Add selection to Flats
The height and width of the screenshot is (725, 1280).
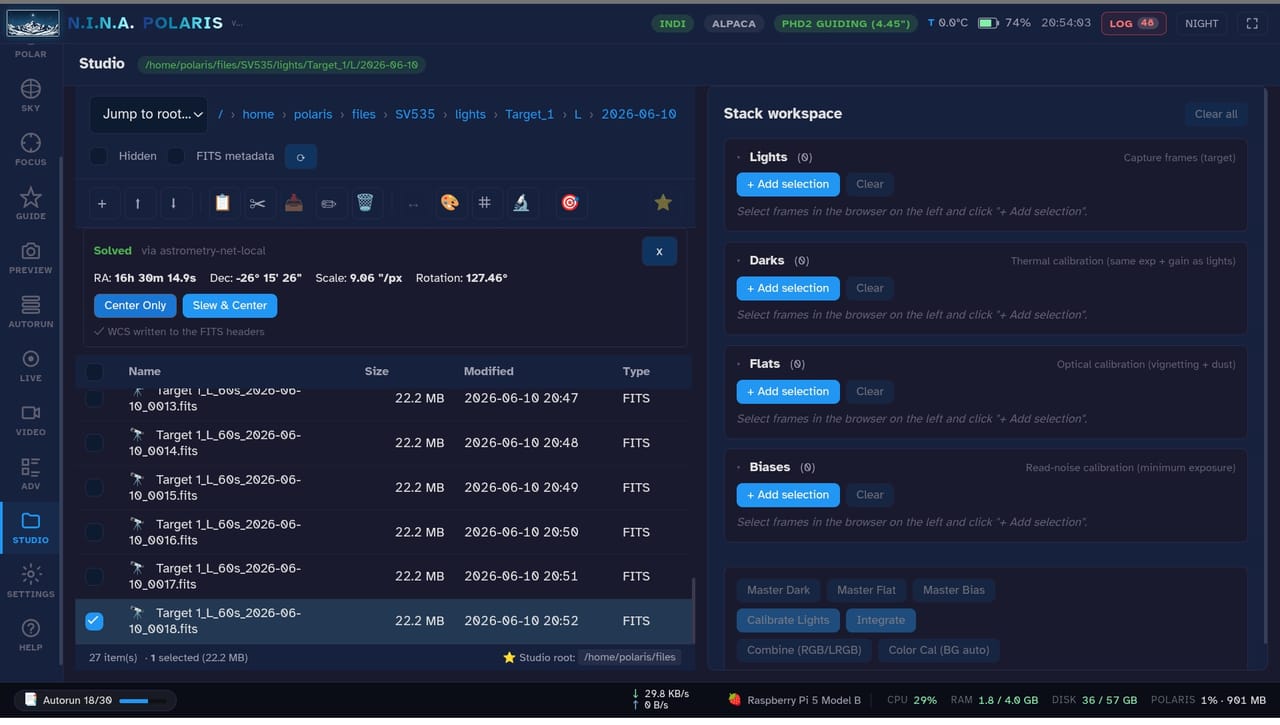click(x=788, y=391)
